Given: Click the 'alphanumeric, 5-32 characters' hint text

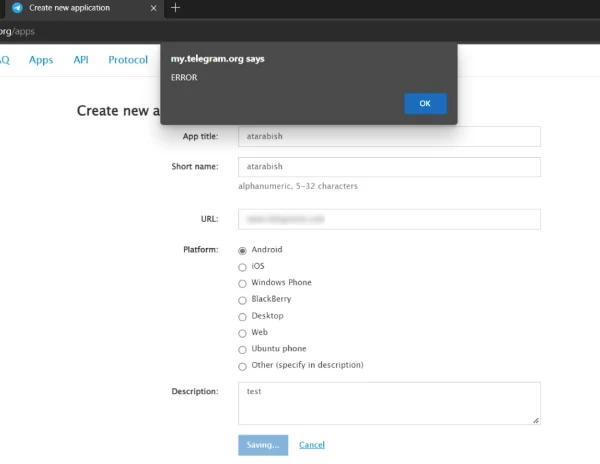Looking at the screenshot, I should pyautogui.click(x=298, y=186).
